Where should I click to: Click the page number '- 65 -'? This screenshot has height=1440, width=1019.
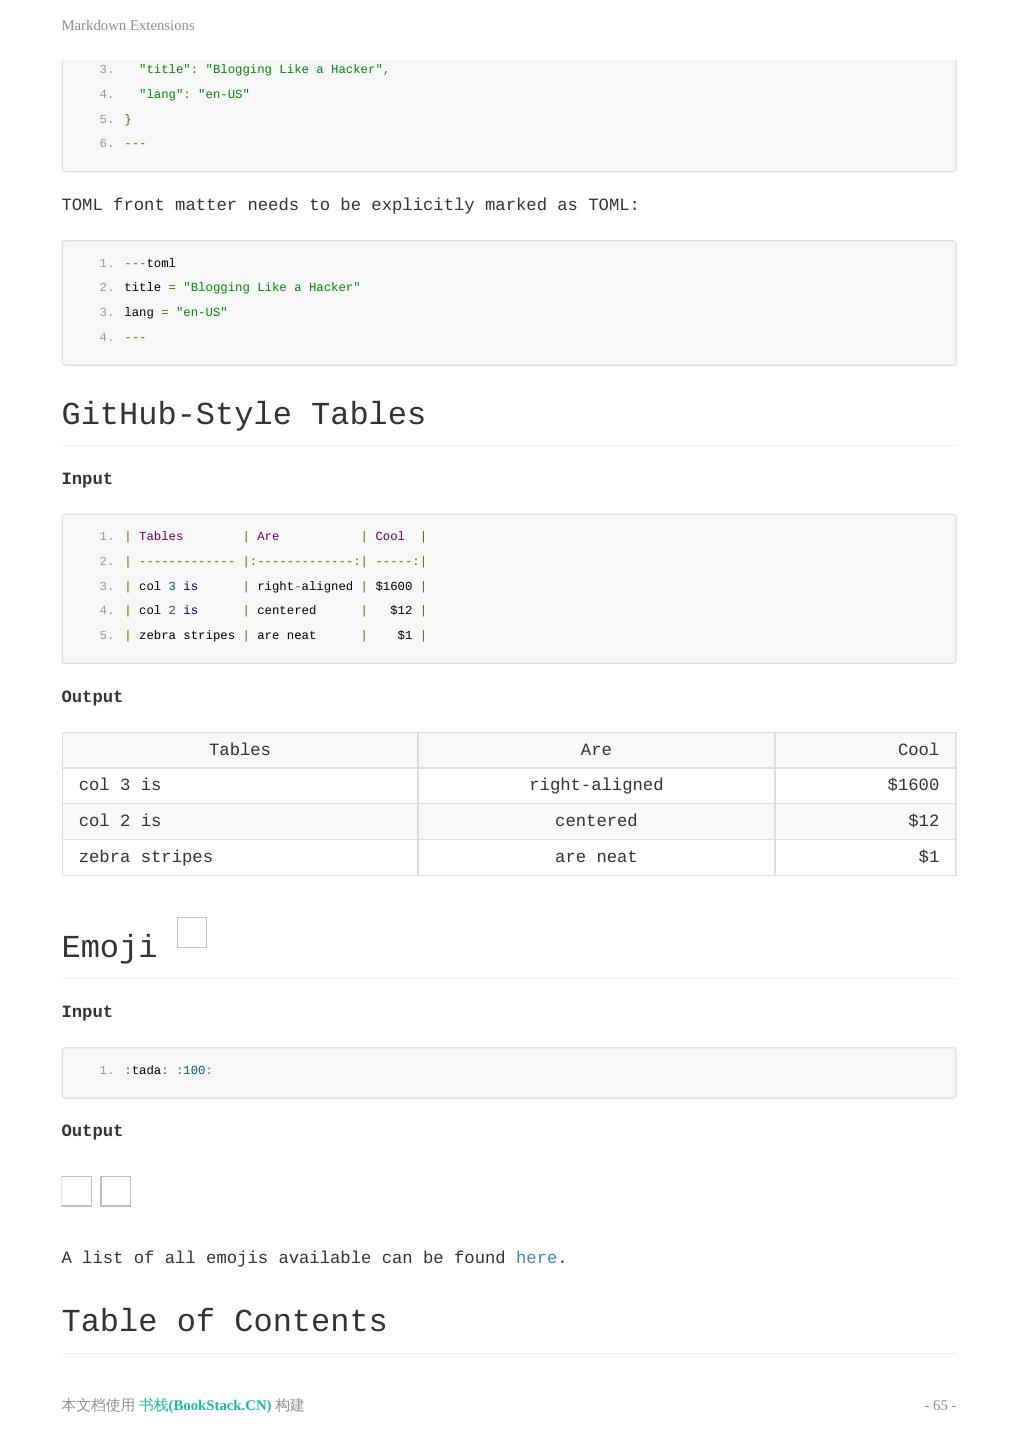point(939,1405)
